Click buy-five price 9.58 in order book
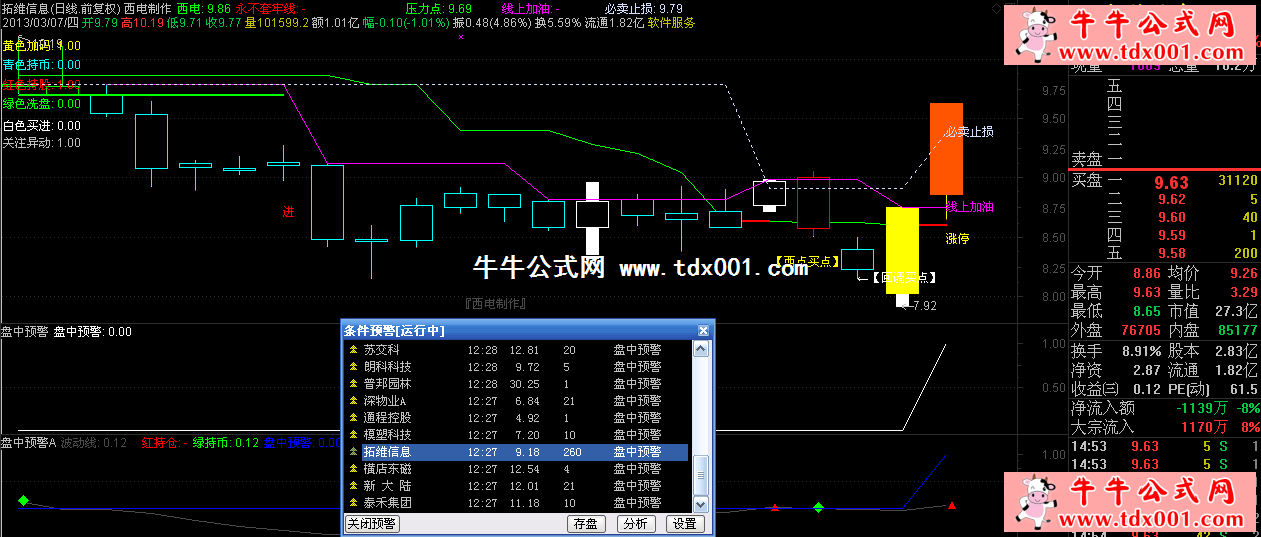 pos(1173,253)
